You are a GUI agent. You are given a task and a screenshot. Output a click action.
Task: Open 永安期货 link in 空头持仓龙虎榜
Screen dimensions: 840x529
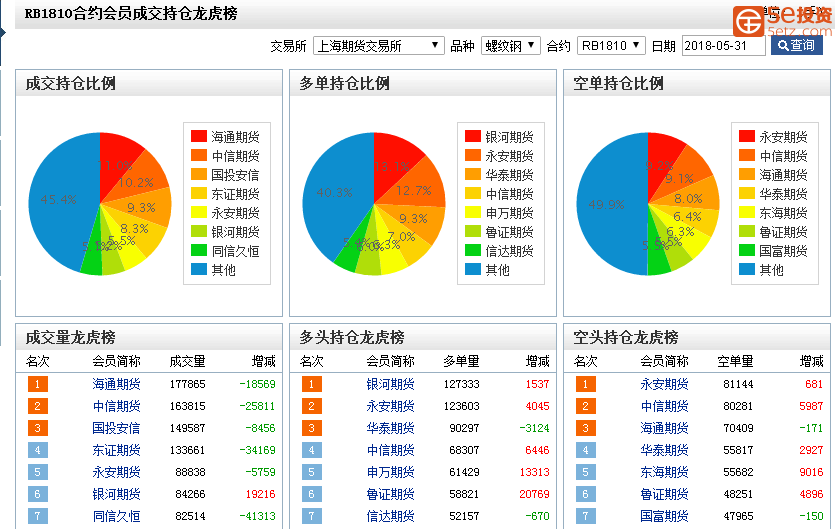pos(664,384)
